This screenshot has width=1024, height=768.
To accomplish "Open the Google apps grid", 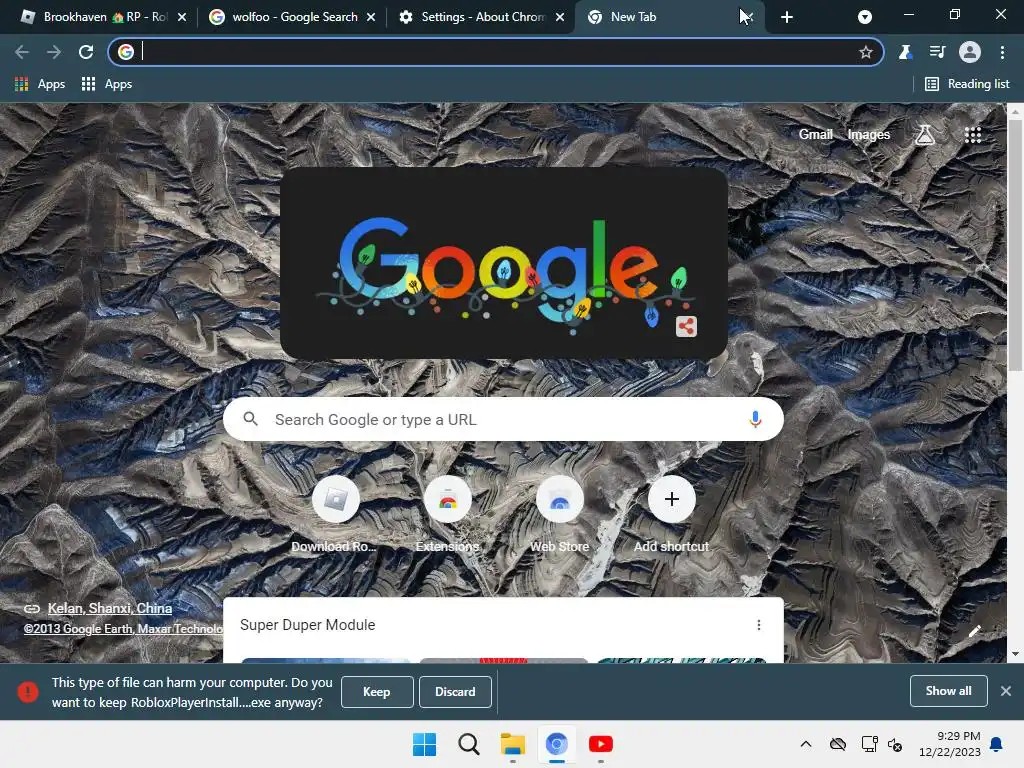I will (x=973, y=135).
